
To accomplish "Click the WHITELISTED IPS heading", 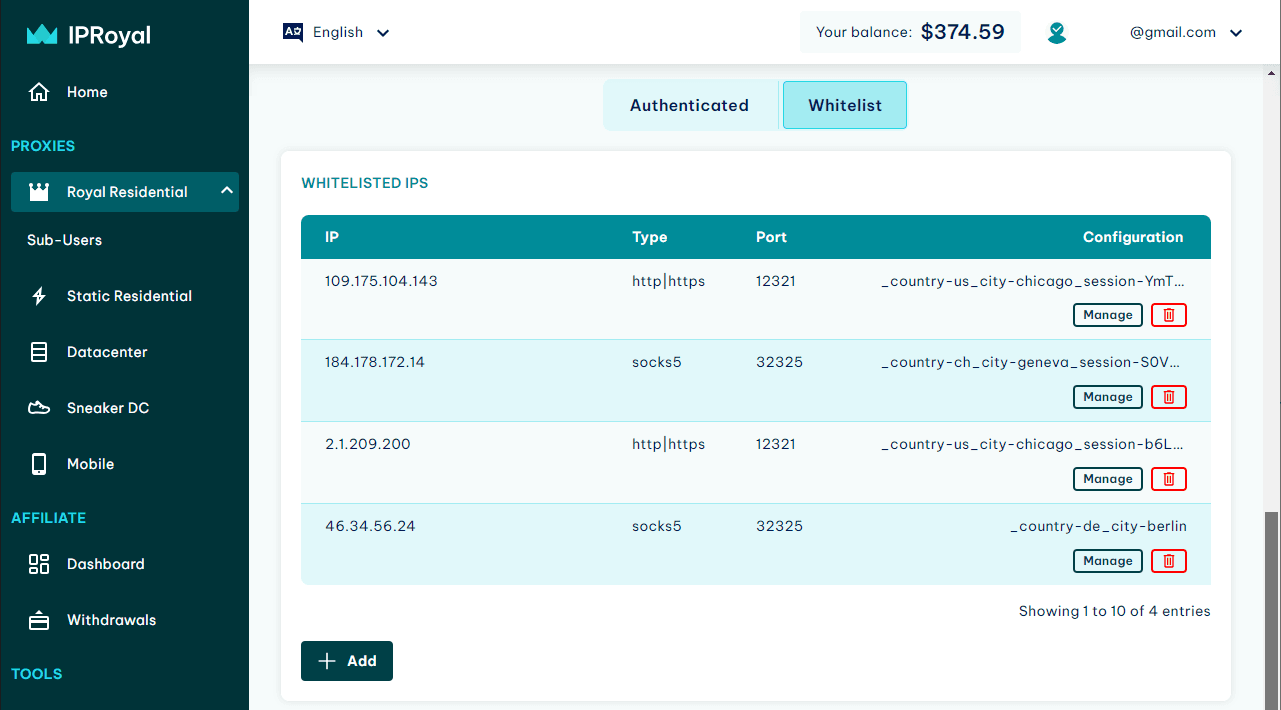I will [x=365, y=183].
